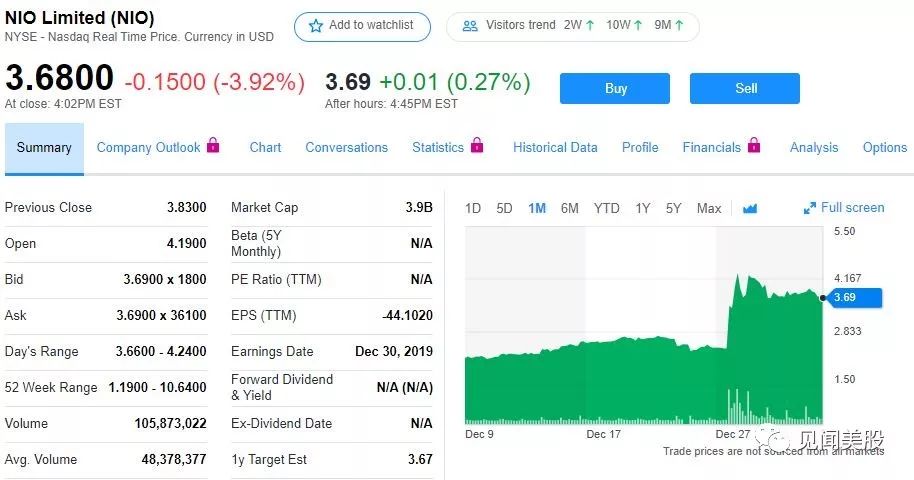Click the 10W green up arrow
This screenshot has height=480, width=914.
pos(638,25)
